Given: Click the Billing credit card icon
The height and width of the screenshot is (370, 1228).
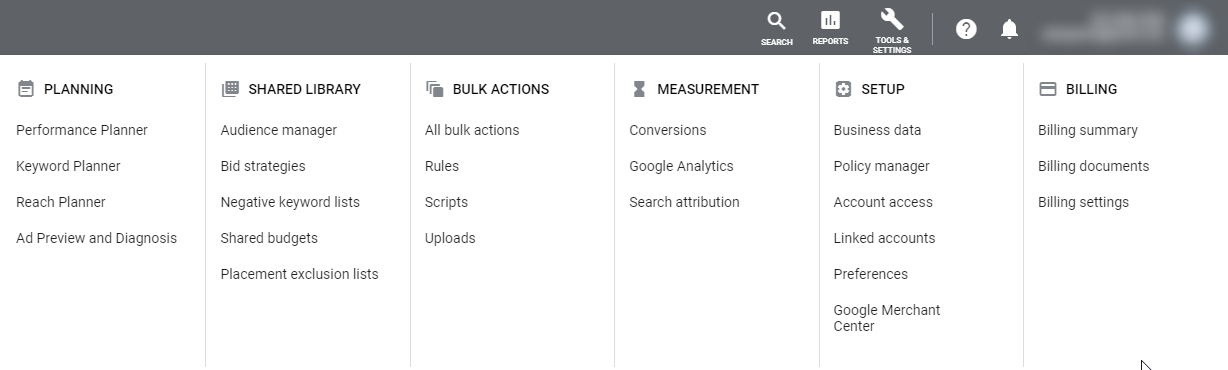Looking at the screenshot, I should (1048, 89).
